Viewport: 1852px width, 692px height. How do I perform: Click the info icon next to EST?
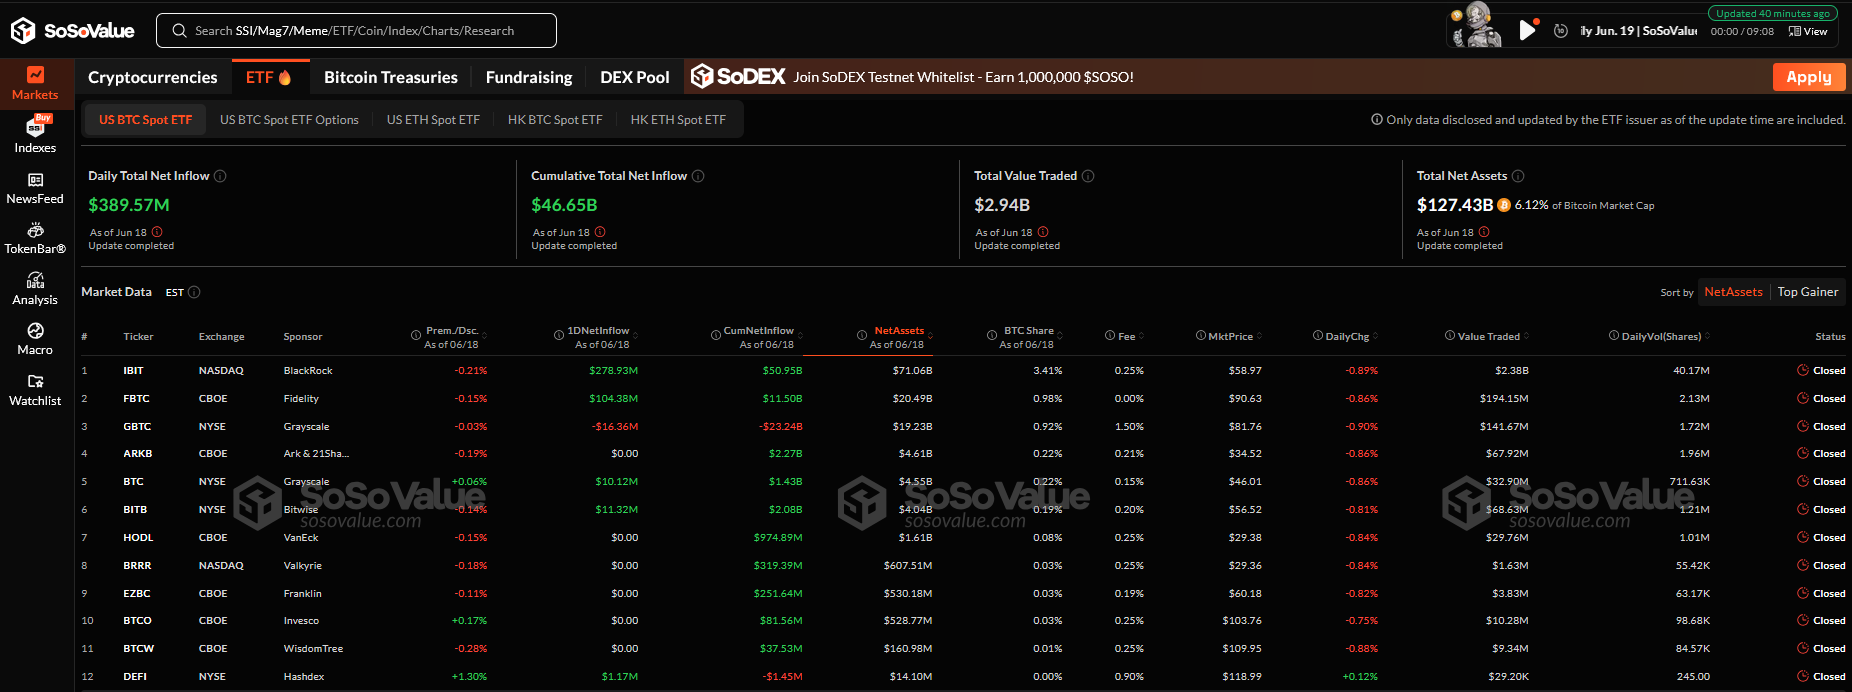194,292
